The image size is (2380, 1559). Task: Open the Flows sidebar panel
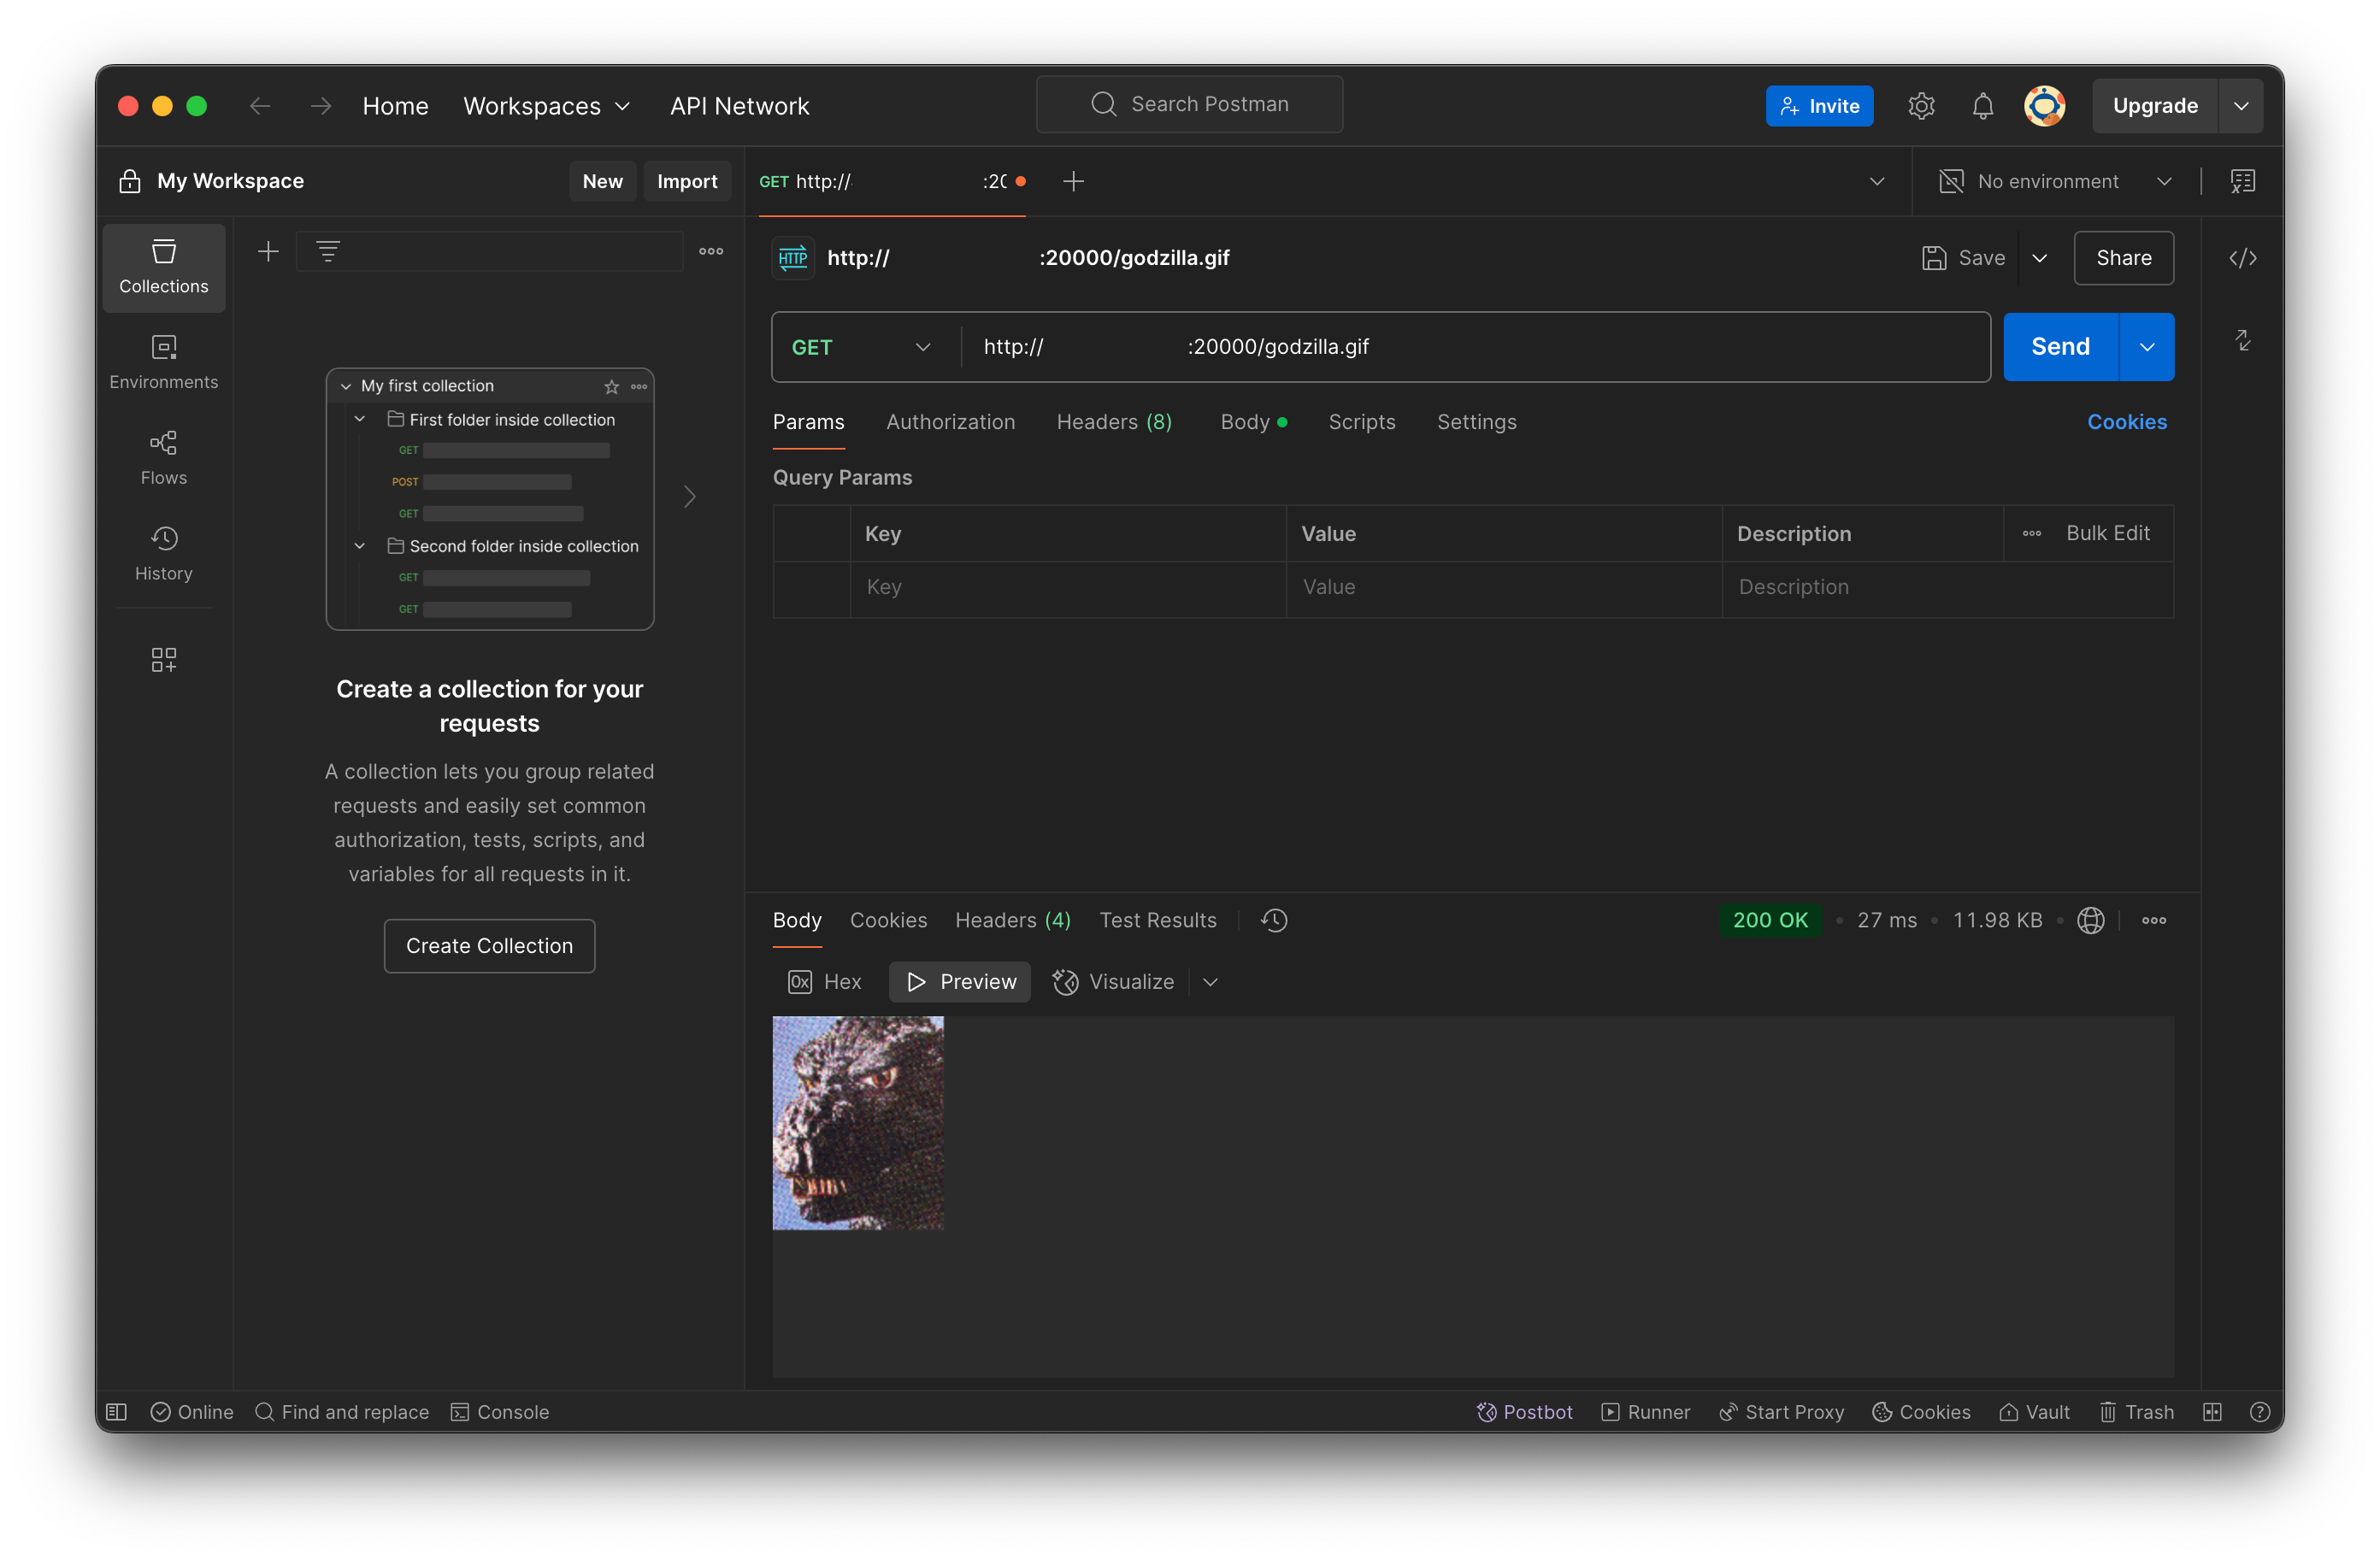click(x=163, y=457)
